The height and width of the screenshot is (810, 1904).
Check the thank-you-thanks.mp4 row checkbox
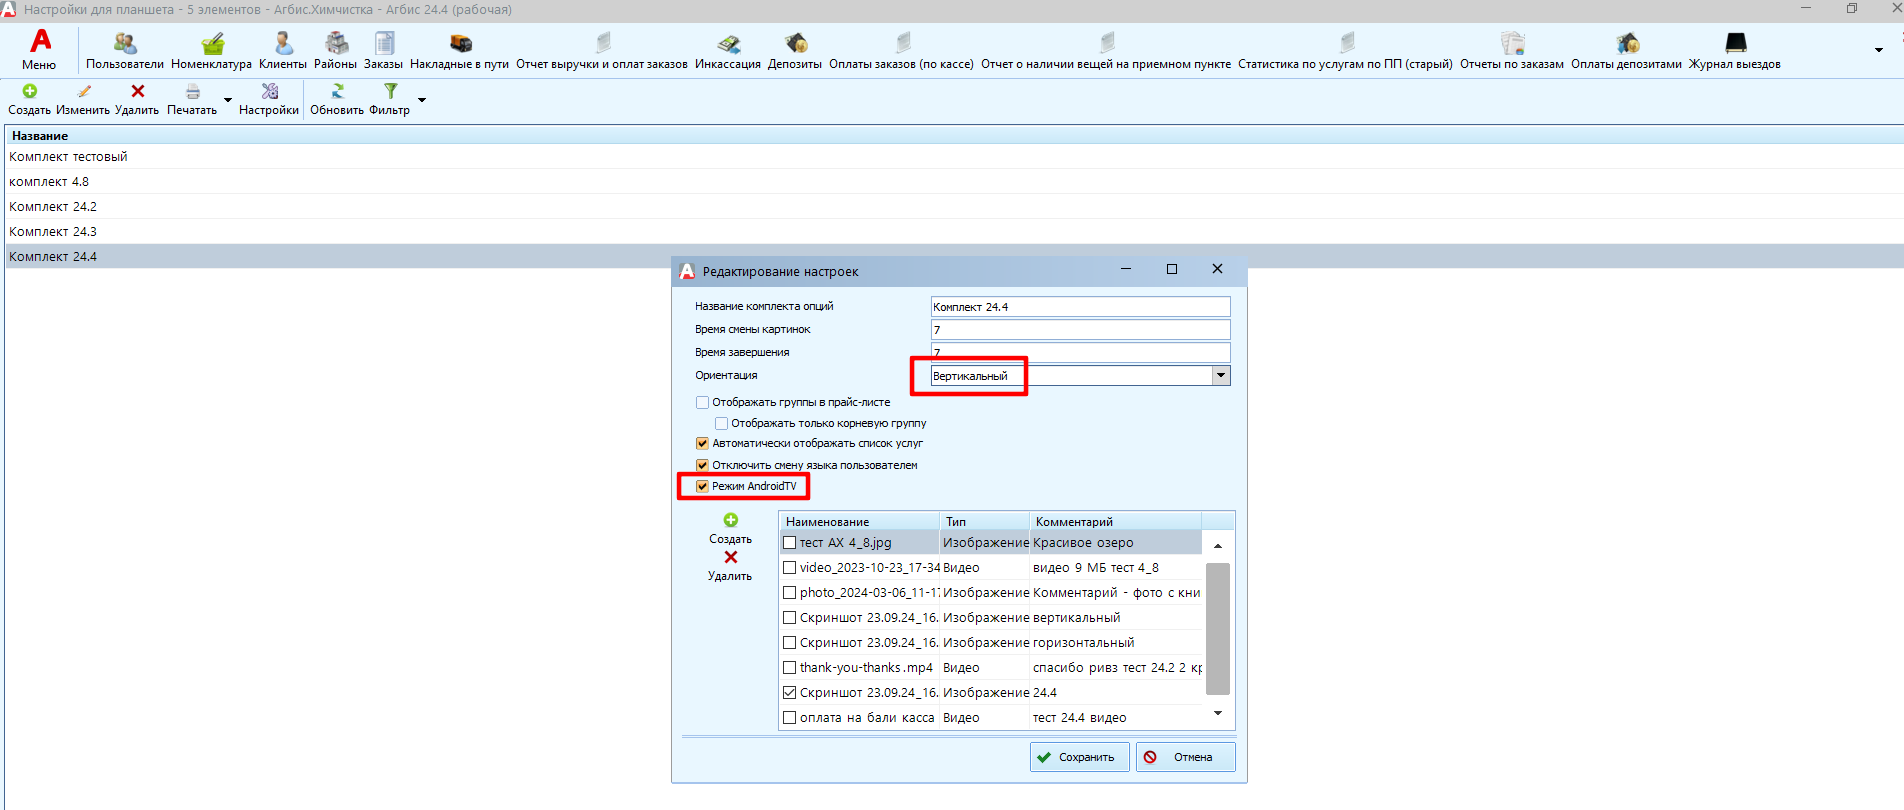(790, 668)
